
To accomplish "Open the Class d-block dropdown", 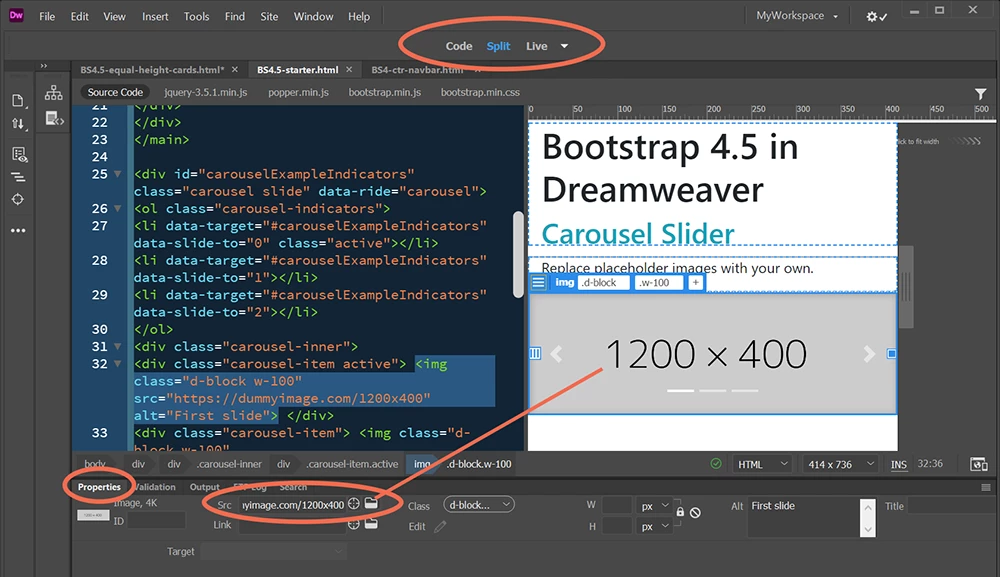I will [479, 504].
